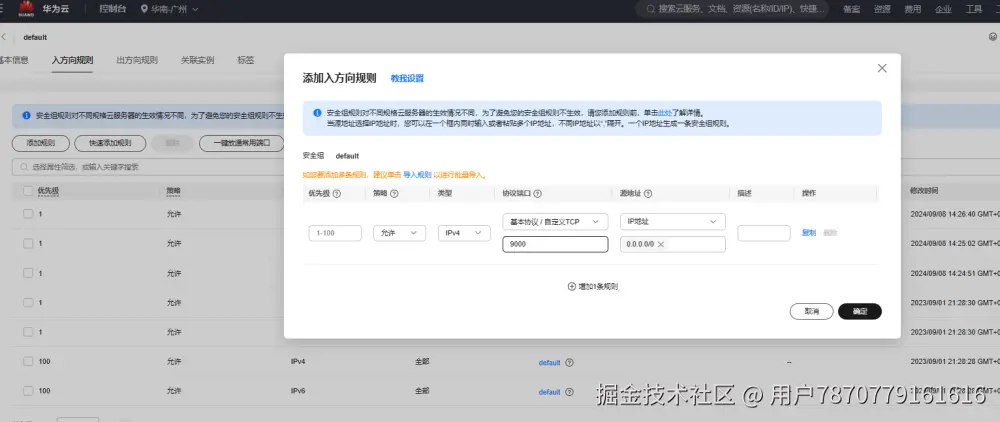The image size is (1000, 422).
Task: Open the 费用 top menu item
Action: click(x=913, y=10)
